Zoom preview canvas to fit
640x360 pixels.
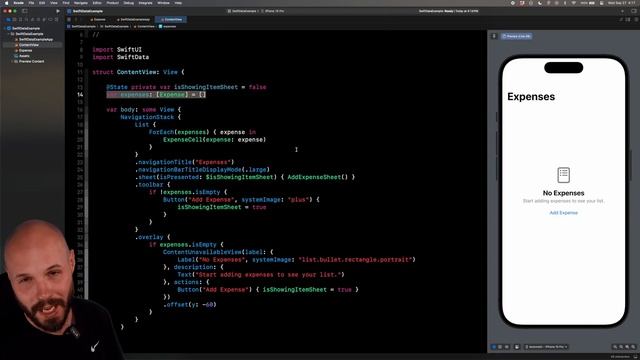tap(627, 347)
